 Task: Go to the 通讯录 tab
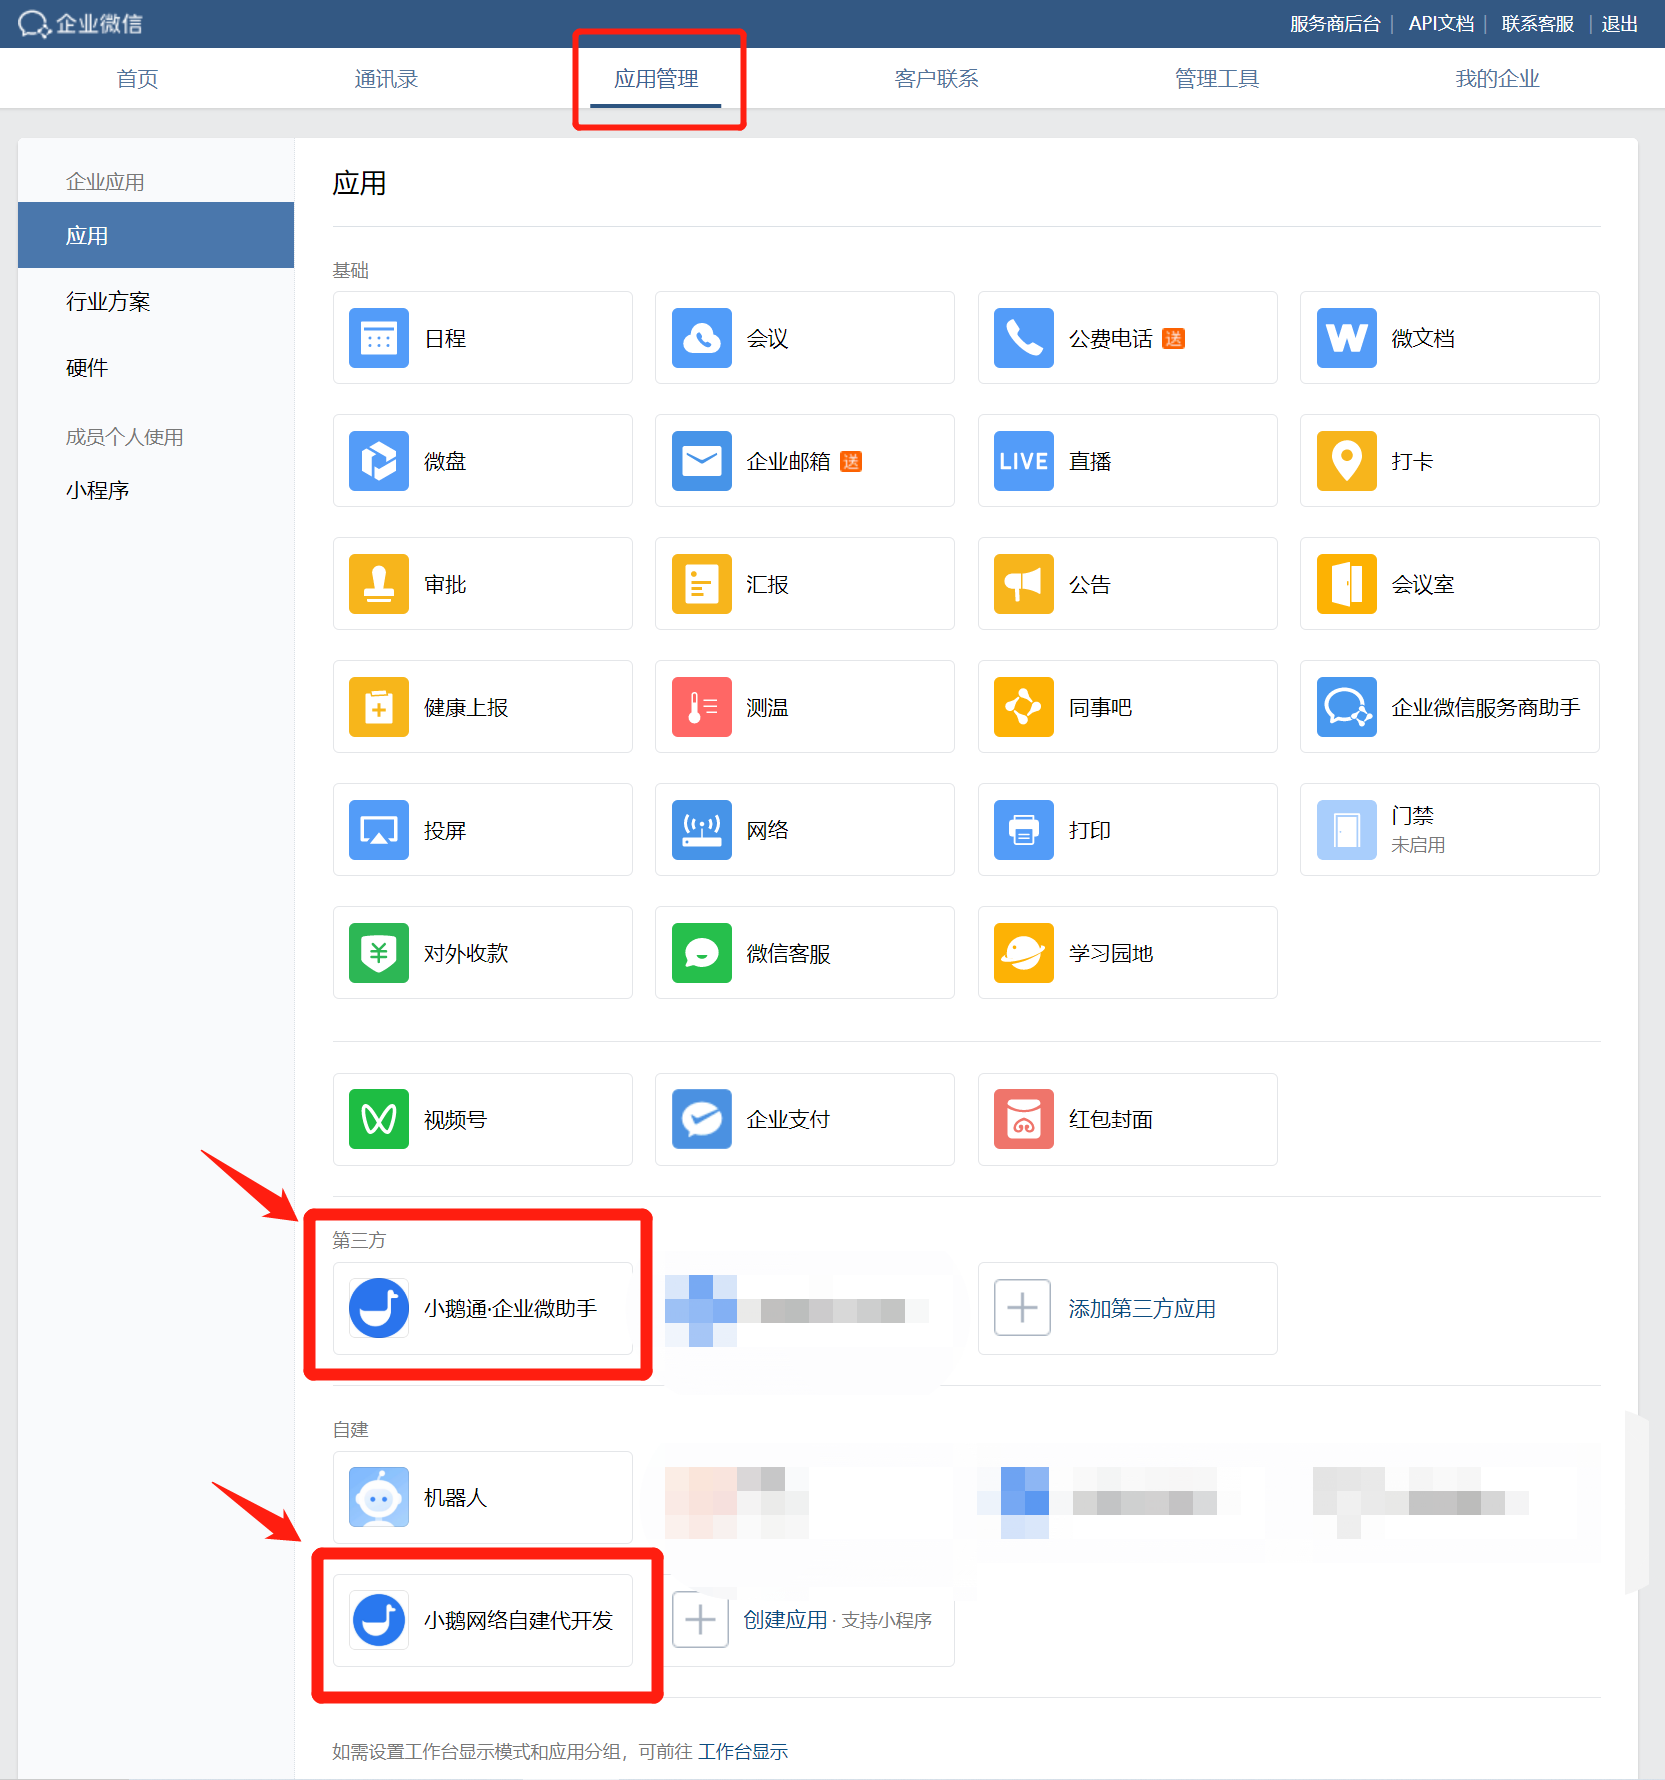pyautogui.click(x=386, y=79)
